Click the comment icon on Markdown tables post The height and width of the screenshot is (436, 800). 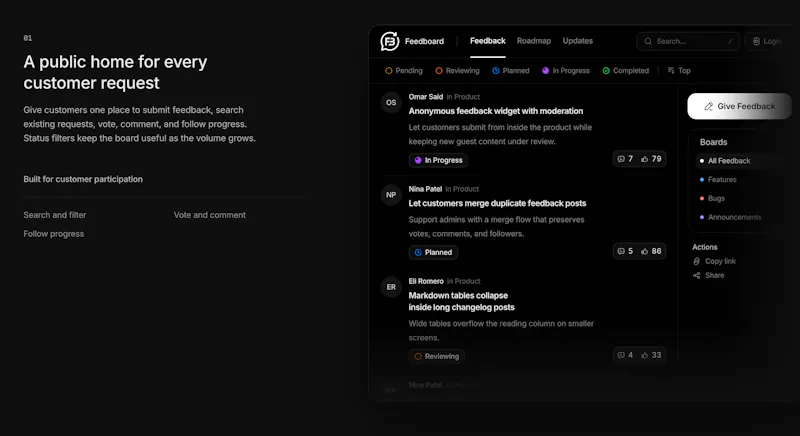(621, 355)
